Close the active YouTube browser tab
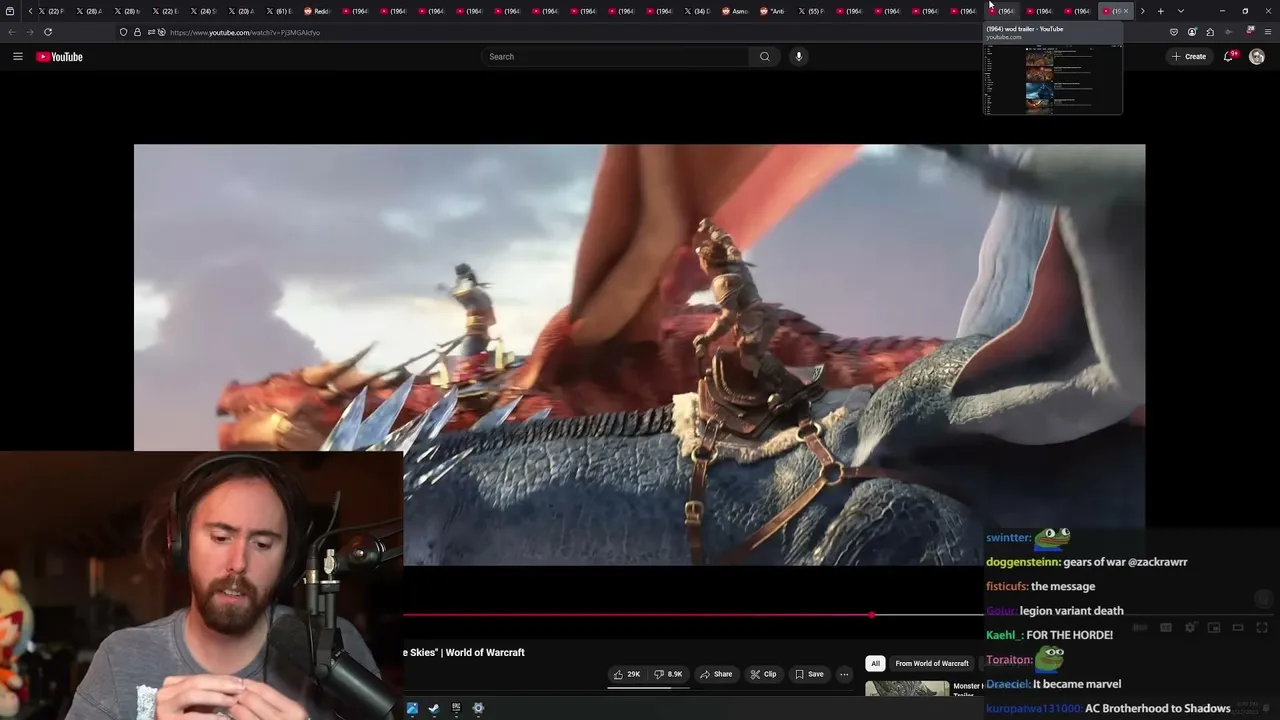1280x720 pixels. 1126,11
